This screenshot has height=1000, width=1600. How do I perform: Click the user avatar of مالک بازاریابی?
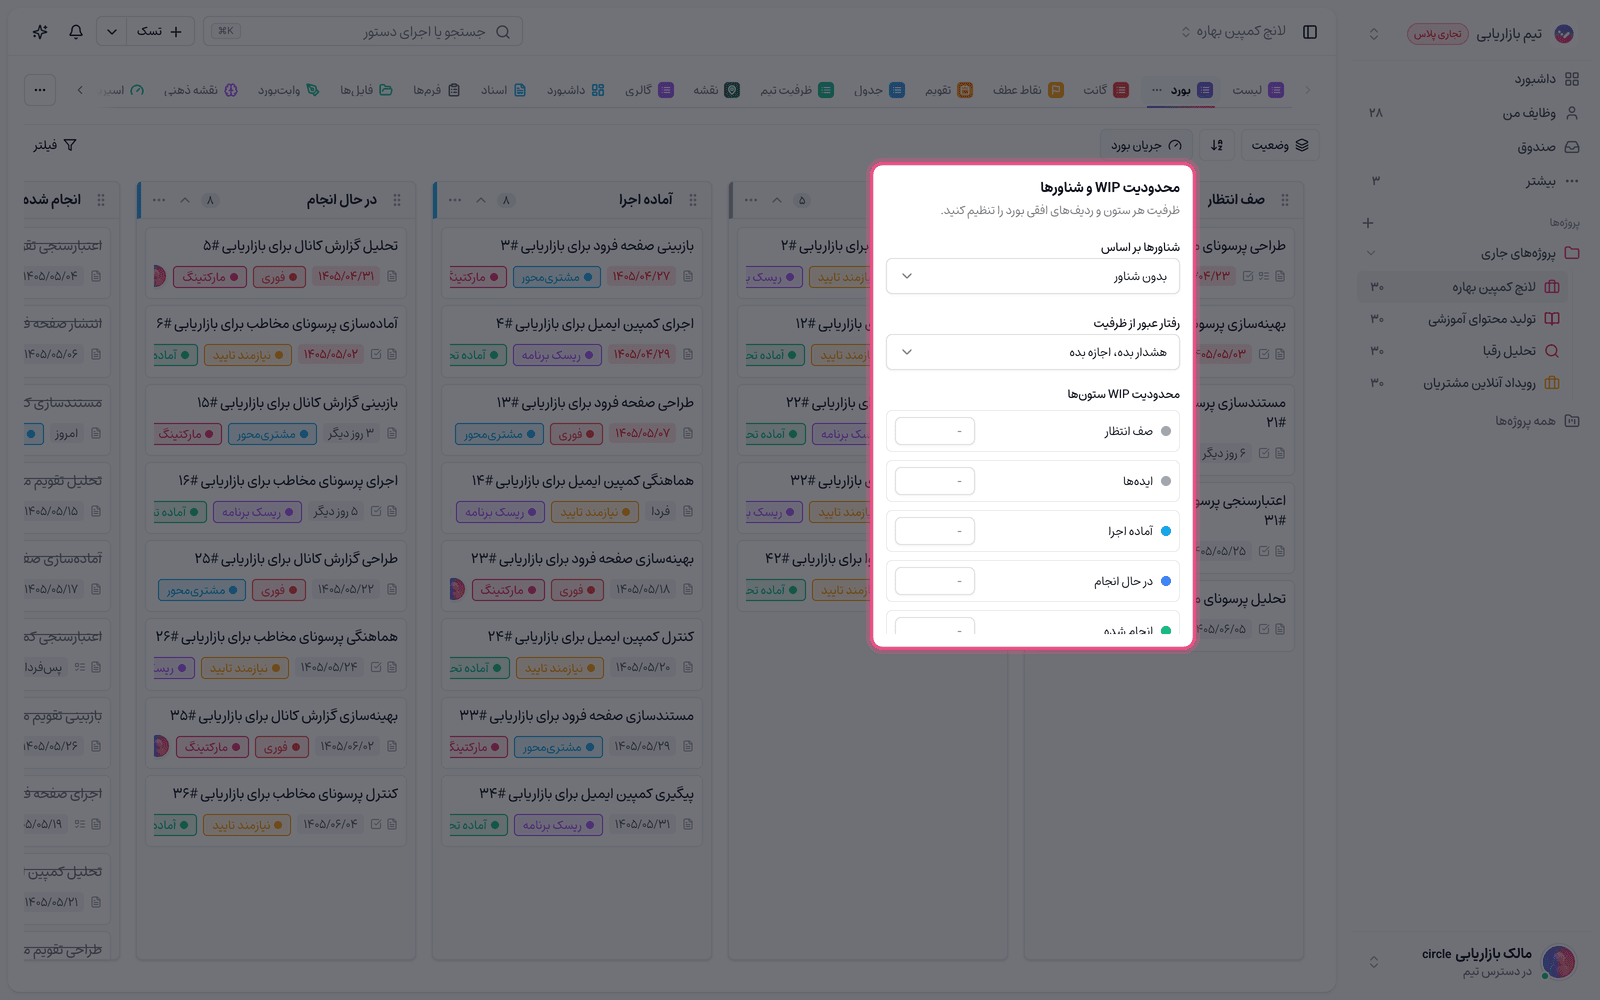(1559, 962)
